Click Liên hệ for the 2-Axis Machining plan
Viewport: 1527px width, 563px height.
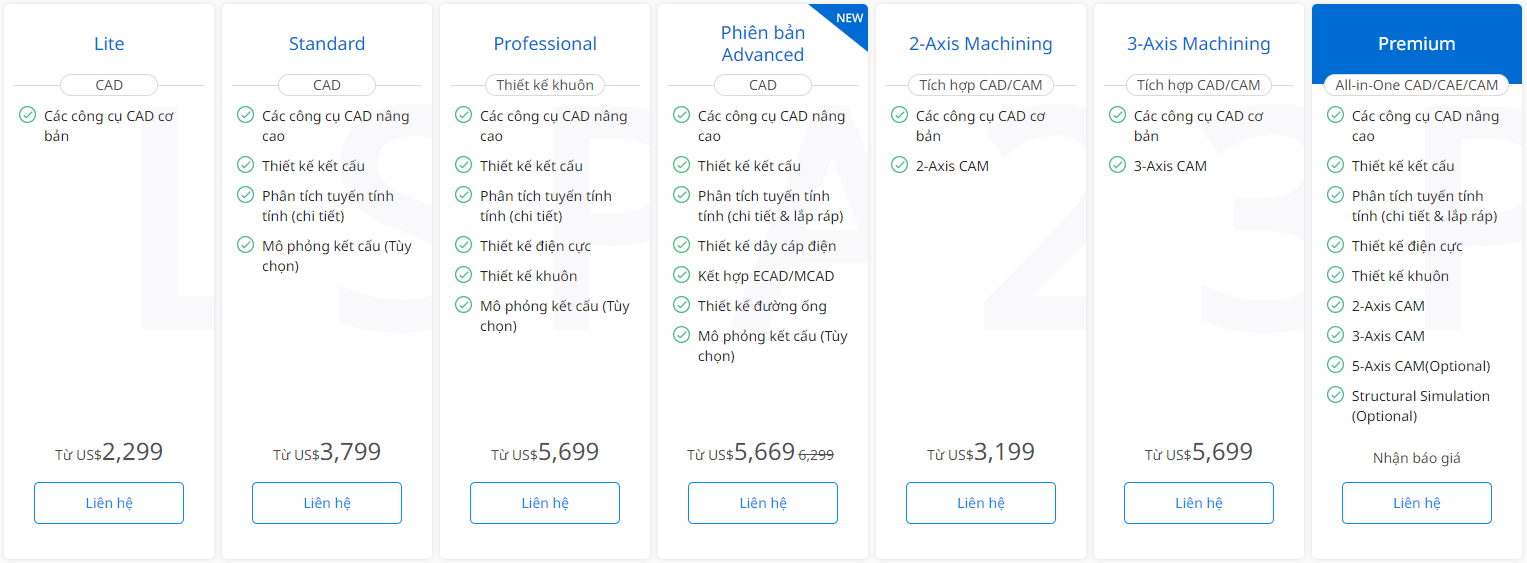[981, 503]
